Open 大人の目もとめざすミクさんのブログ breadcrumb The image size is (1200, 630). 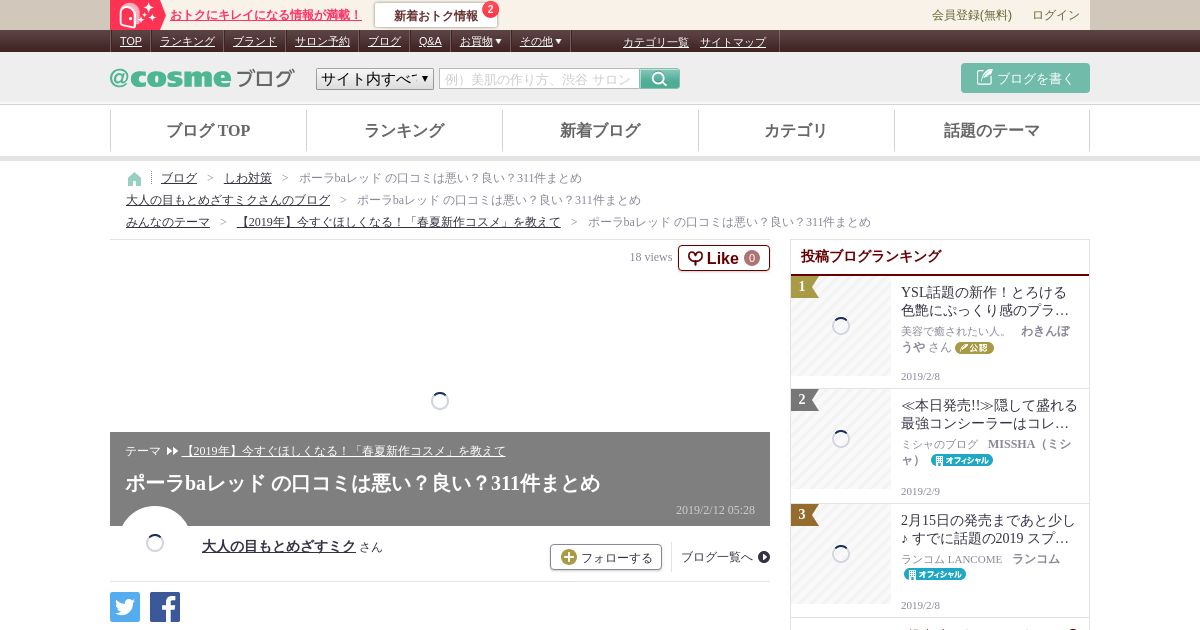(228, 200)
